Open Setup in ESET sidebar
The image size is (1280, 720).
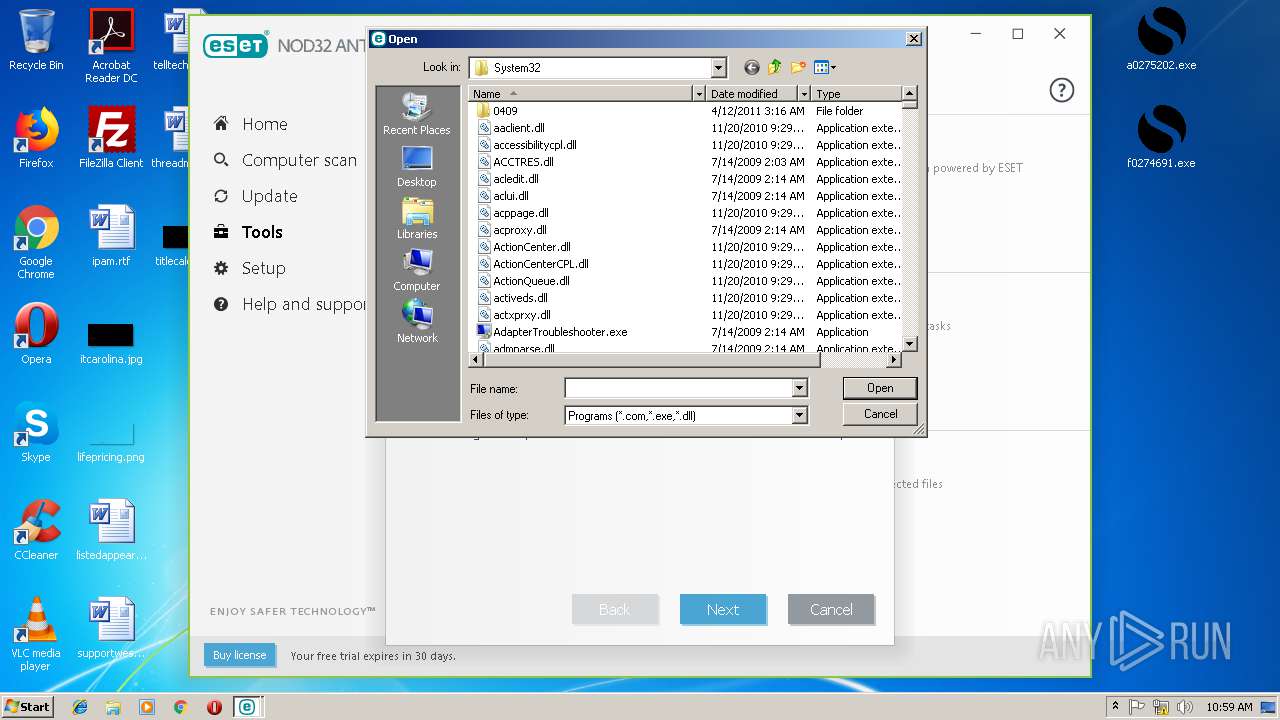[x=263, y=268]
